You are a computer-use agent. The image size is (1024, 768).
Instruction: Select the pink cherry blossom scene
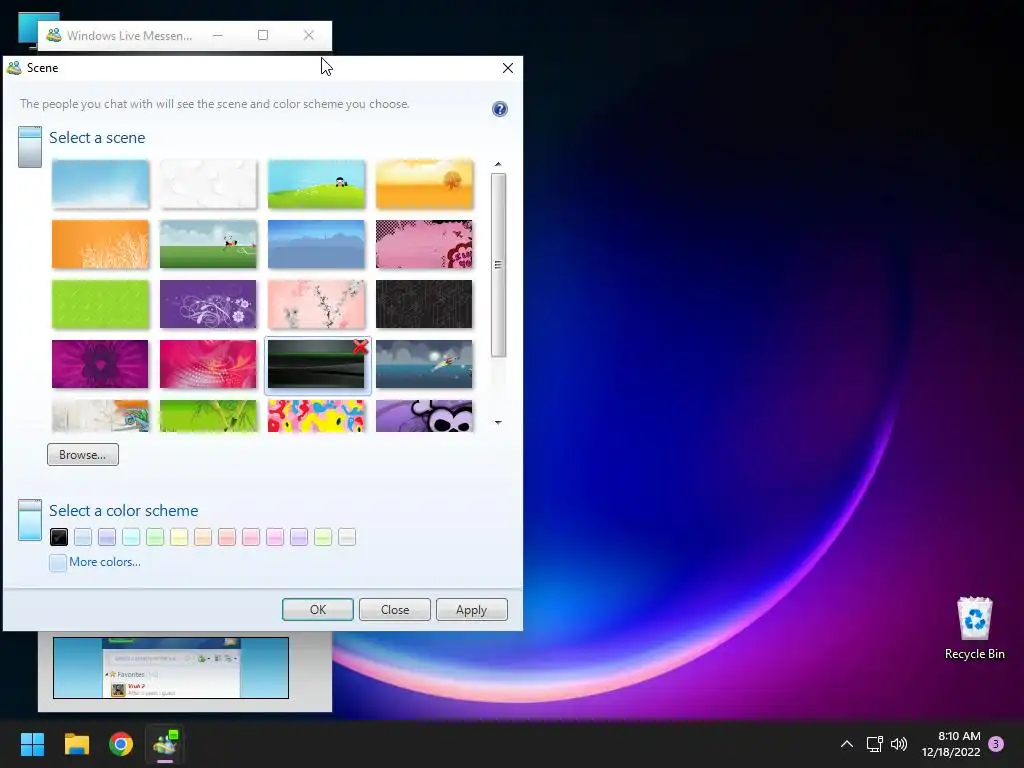[316, 304]
